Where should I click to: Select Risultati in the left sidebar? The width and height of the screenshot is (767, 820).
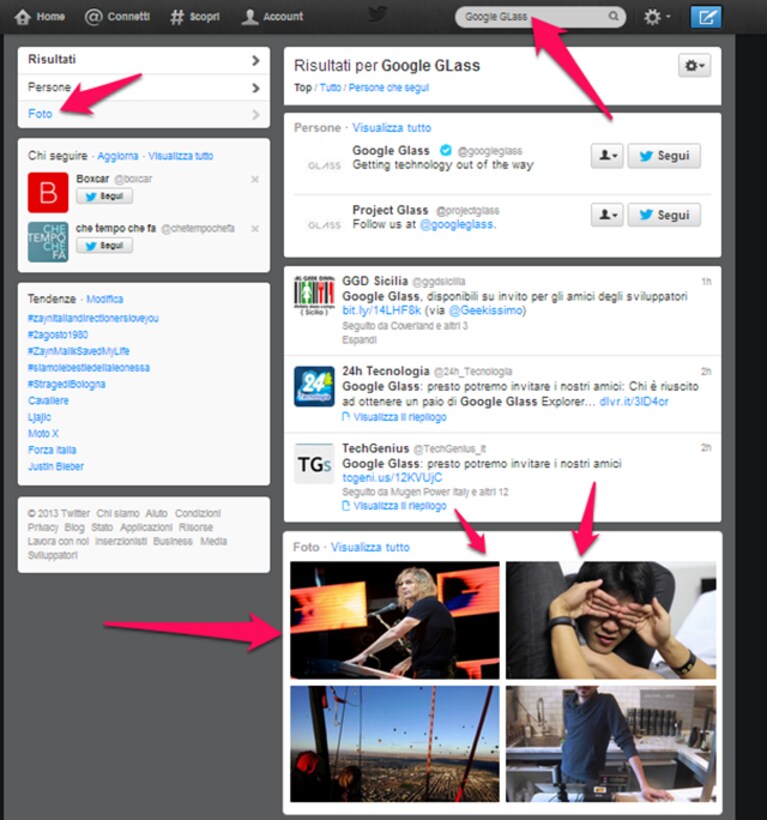tap(144, 60)
